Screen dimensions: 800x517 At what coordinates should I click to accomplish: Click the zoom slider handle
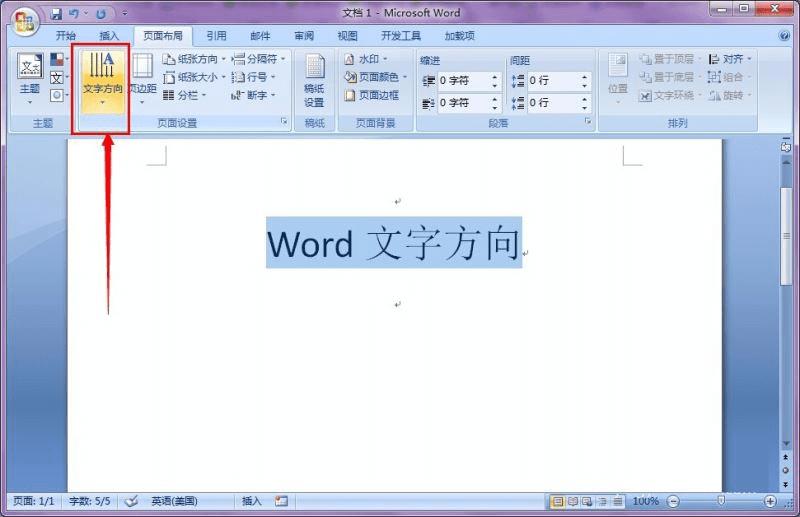[721, 501]
